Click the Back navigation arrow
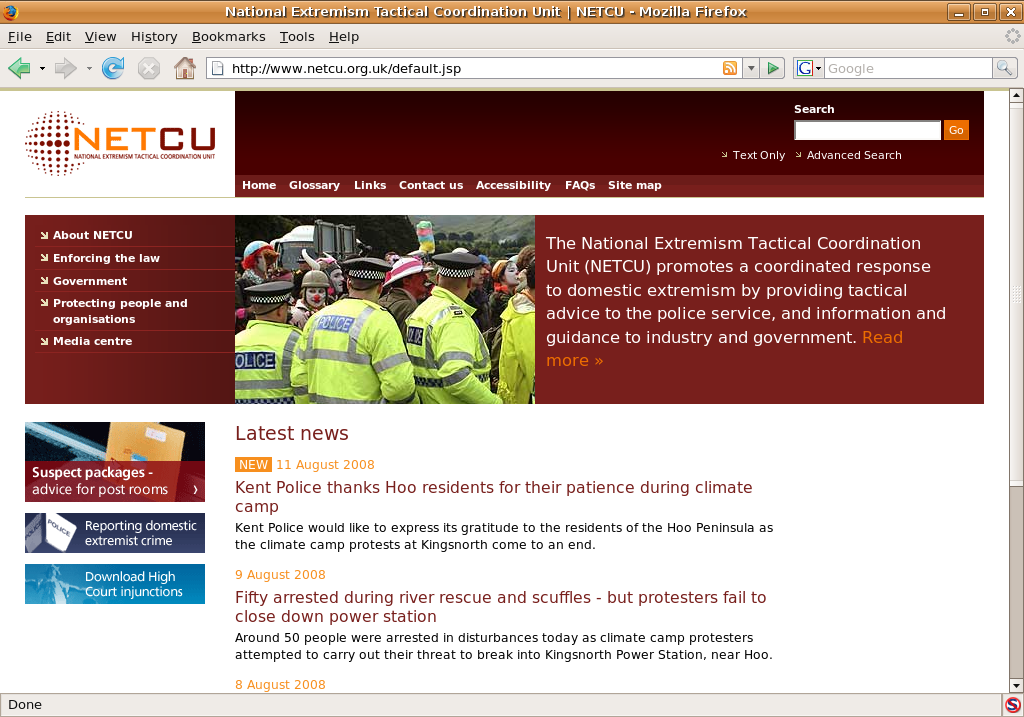Image resolution: width=1024 pixels, height=717 pixels. pos(19,68)
